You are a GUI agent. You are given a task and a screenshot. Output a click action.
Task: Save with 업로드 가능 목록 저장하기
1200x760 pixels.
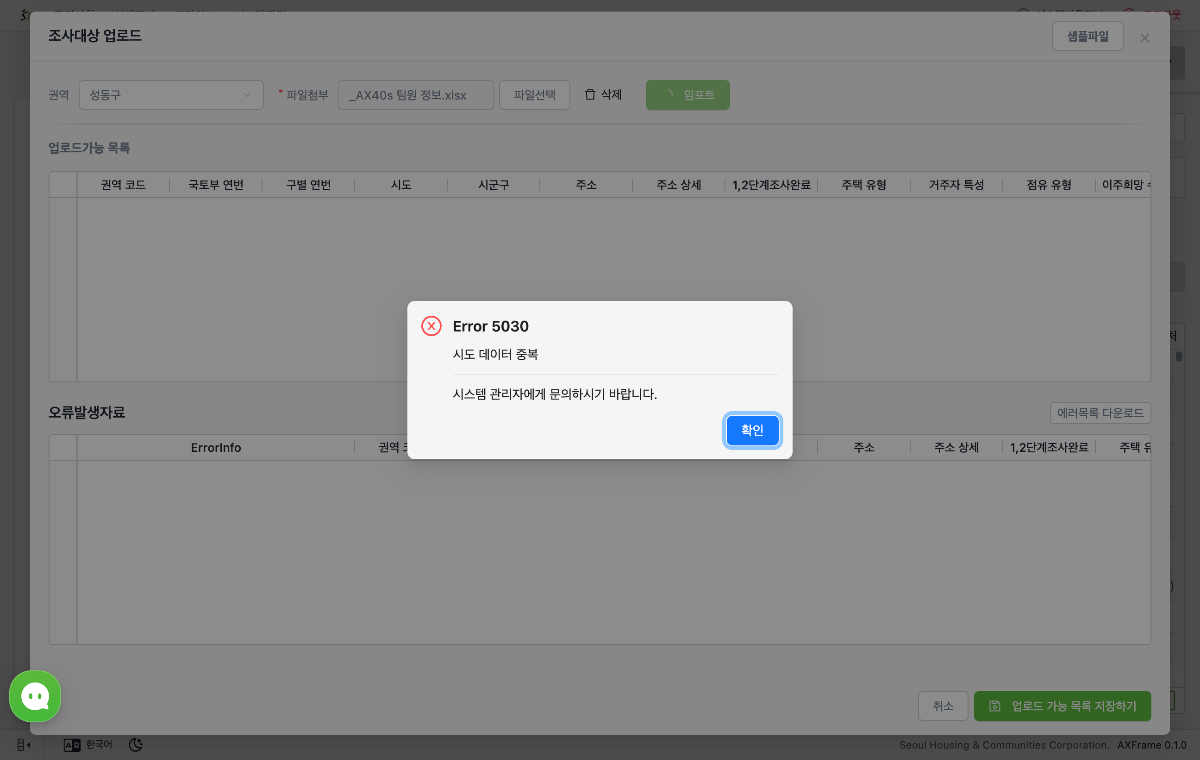click(x=1062, y=706)
